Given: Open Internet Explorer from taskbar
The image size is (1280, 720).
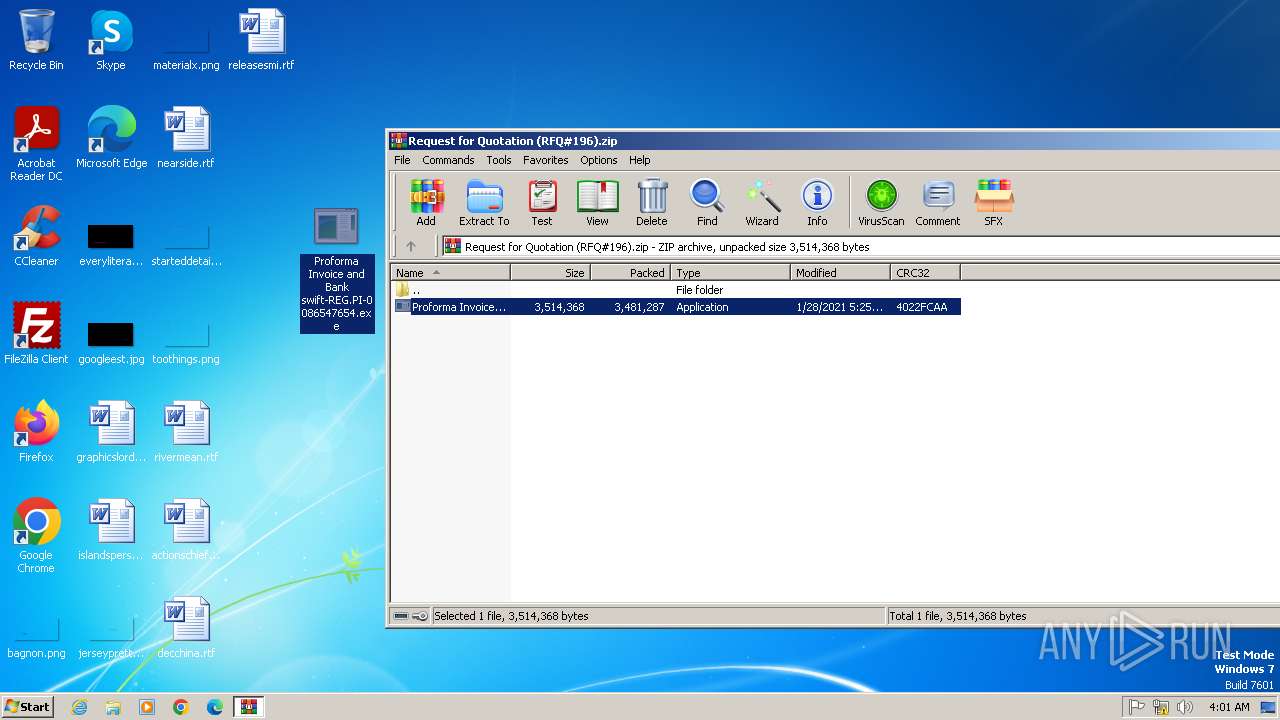Looking at the screenshot, I should click(x=79, y=707).
